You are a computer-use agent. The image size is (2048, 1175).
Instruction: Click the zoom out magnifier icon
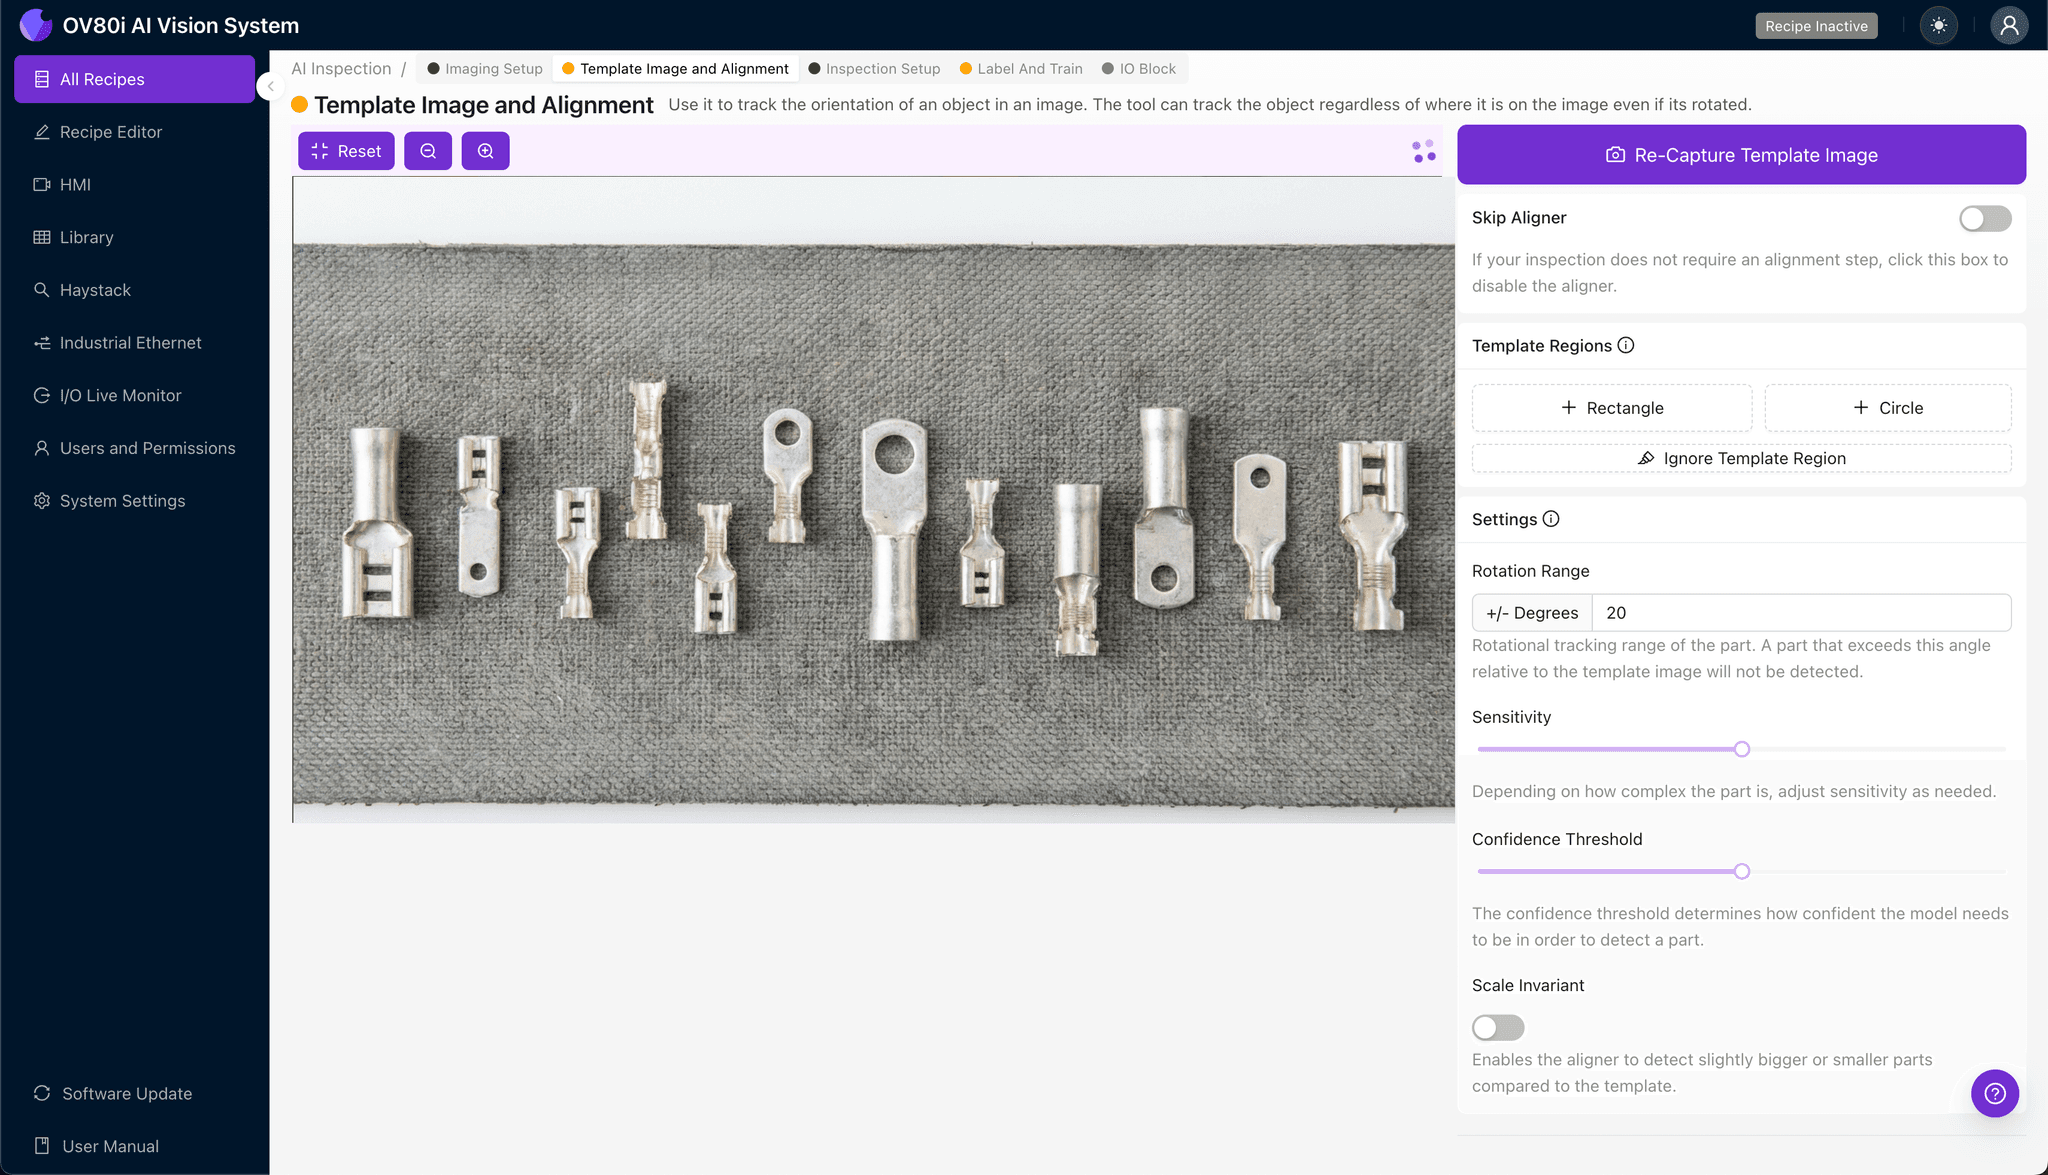[428, 151]
